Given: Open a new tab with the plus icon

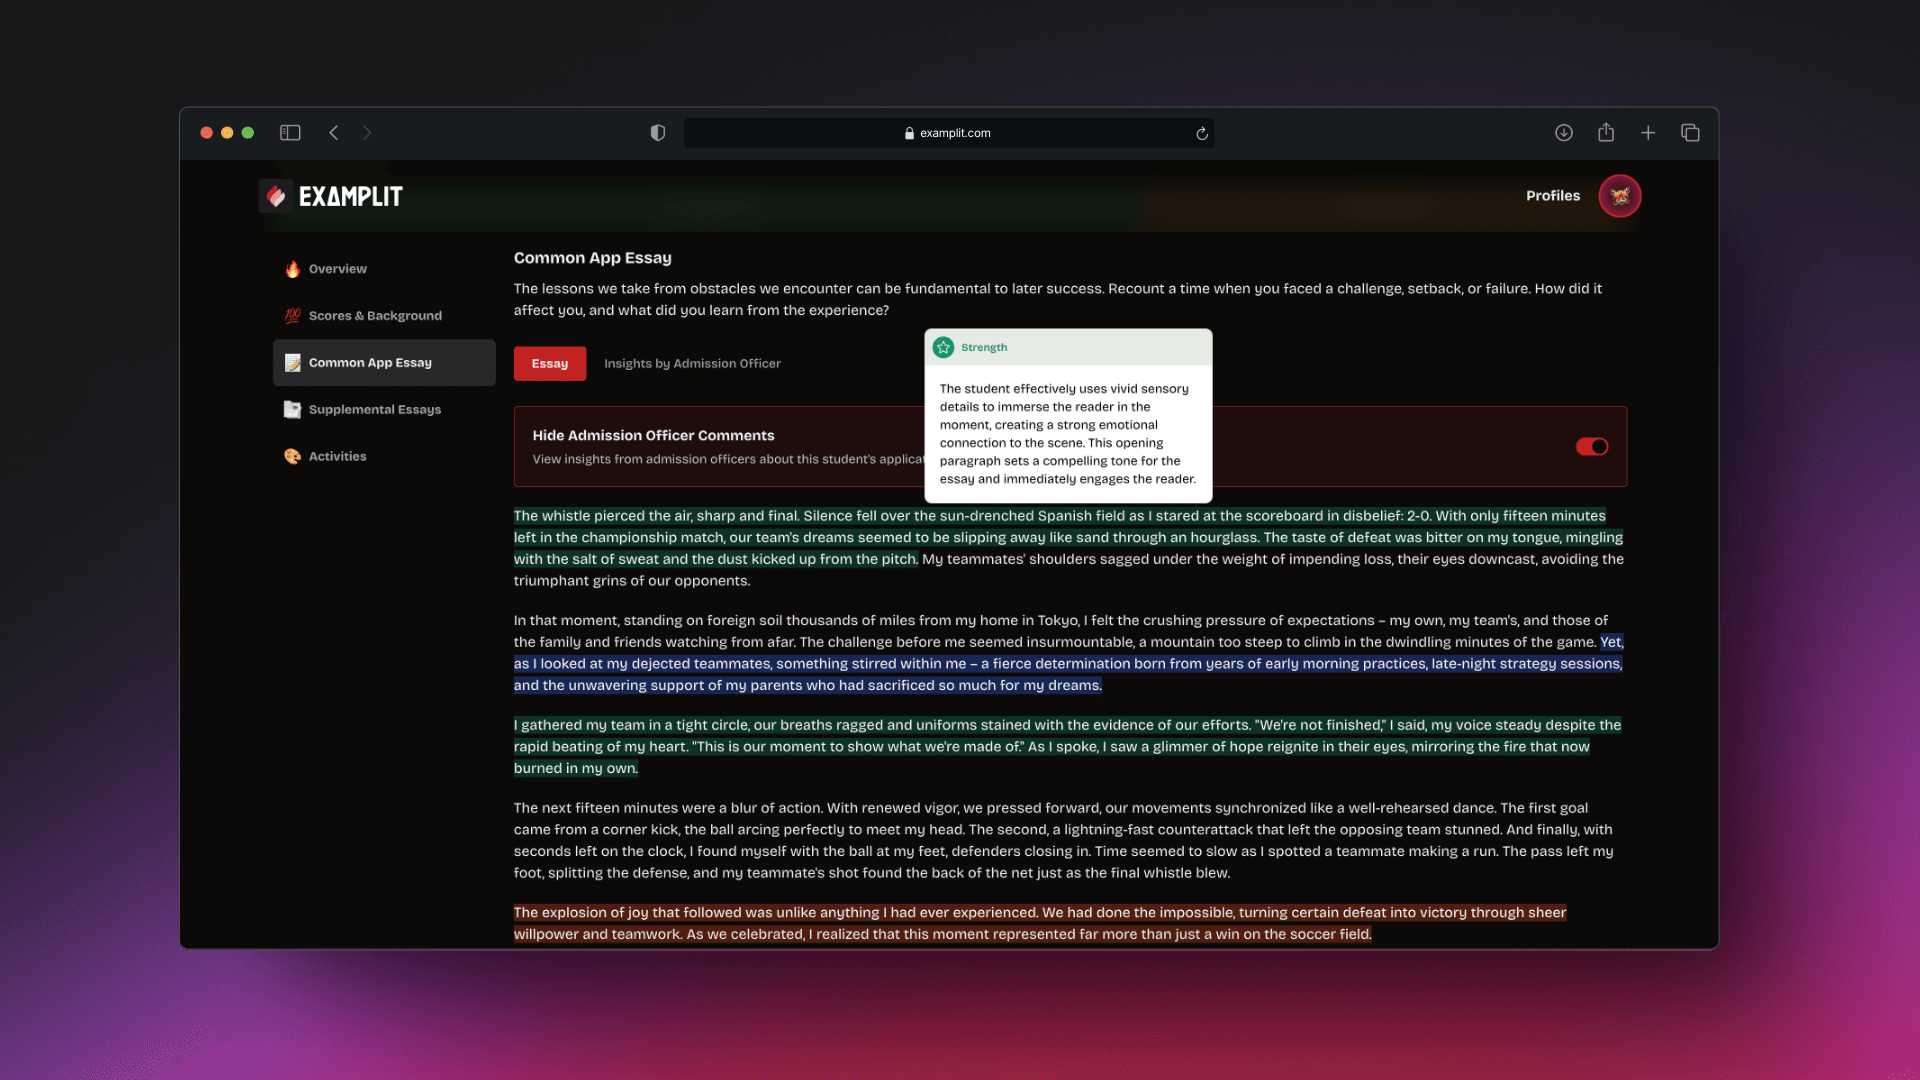Looking at the screenshot, I should click(x=1648, y=132).
